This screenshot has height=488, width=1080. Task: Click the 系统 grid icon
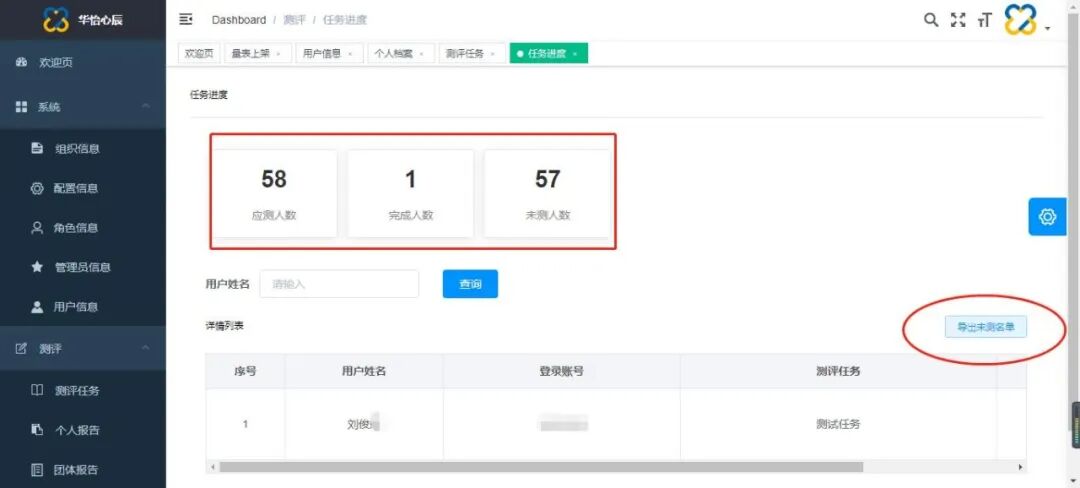(x=21, y=107)
